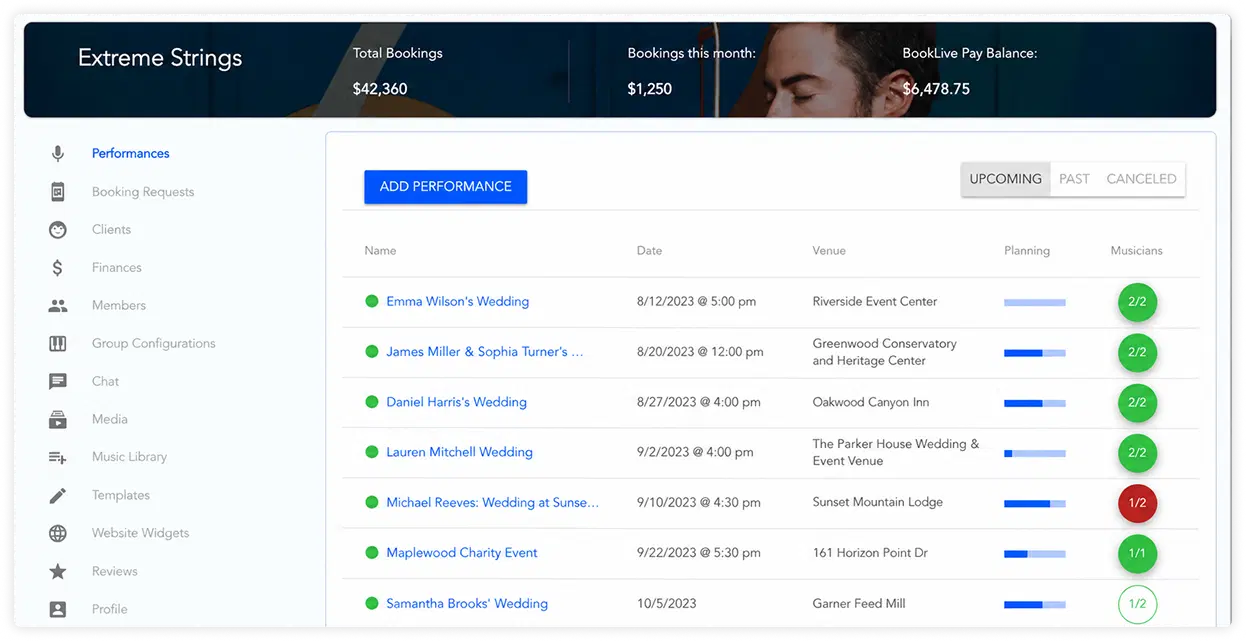The width and height of the screenshot is (1246, 641).
Task: Click the Performances microphone icon
Action: click(x=58, y=154)
